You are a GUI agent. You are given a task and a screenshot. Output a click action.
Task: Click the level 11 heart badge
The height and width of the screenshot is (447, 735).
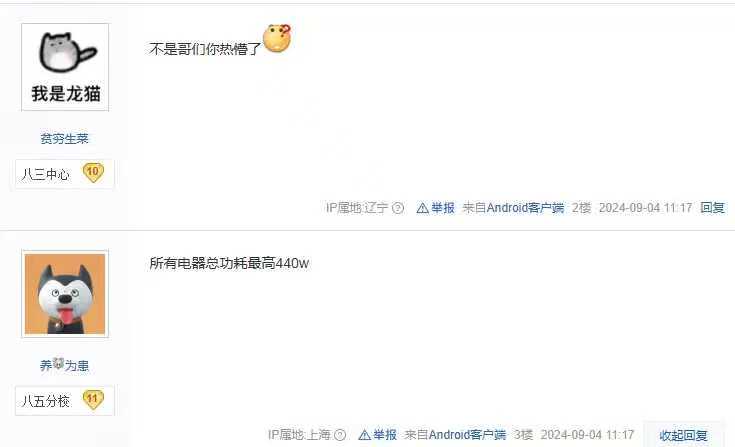[93, 400]
